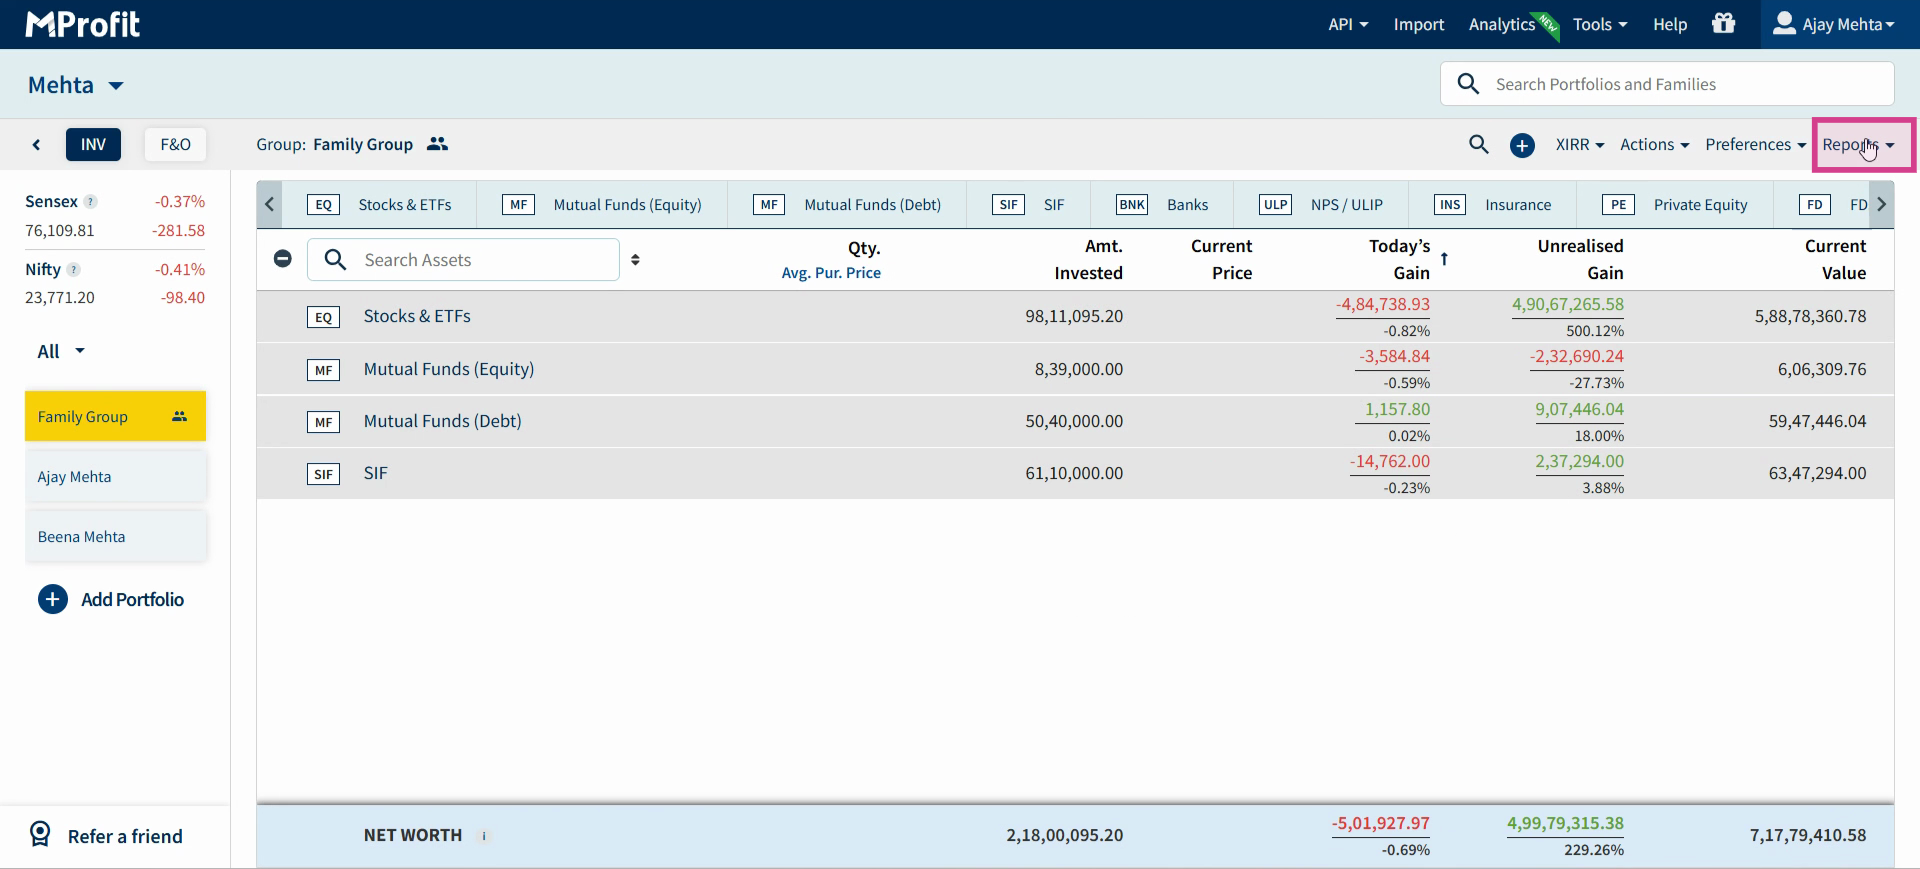Open the Help menu

coord(1670,24)
